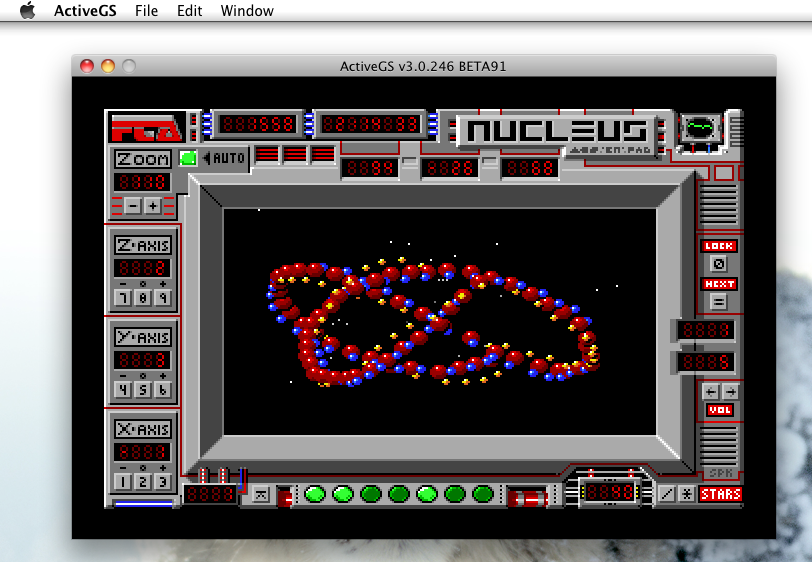812x562 pixels.
Task: Open the Window menu
Action: point(247,11)
